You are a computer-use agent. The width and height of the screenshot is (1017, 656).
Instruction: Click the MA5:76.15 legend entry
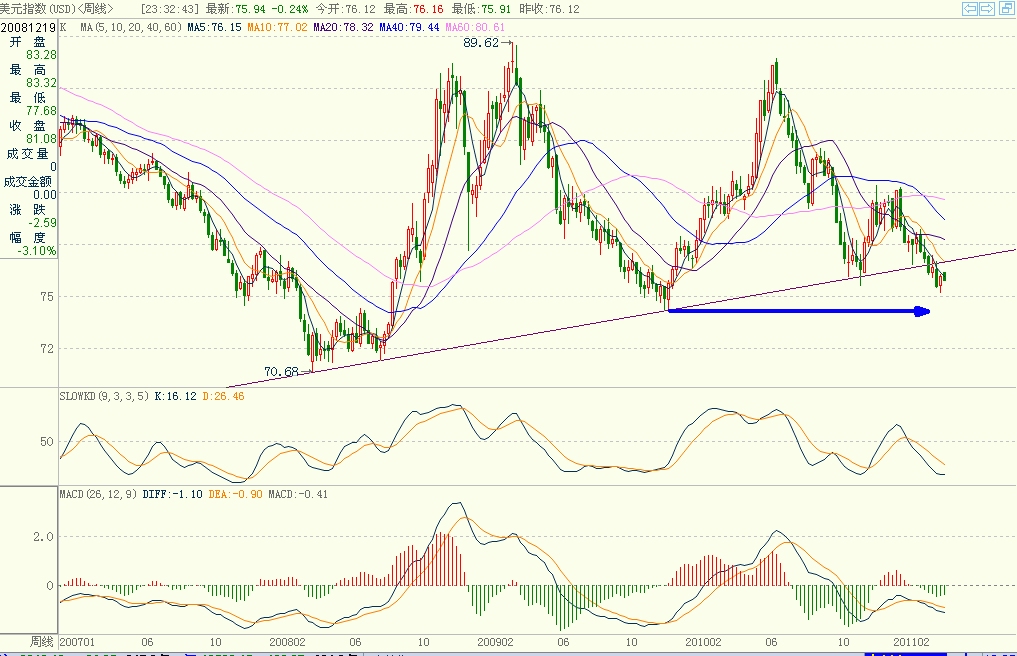(x=214, y=27)
